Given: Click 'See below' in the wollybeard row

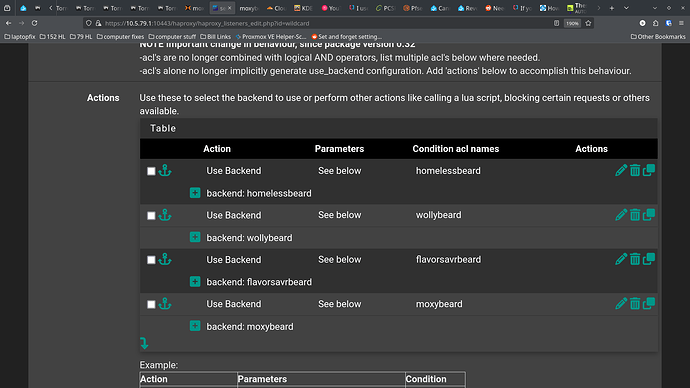Looking at the screenshot, I should [x=340, y=215].
